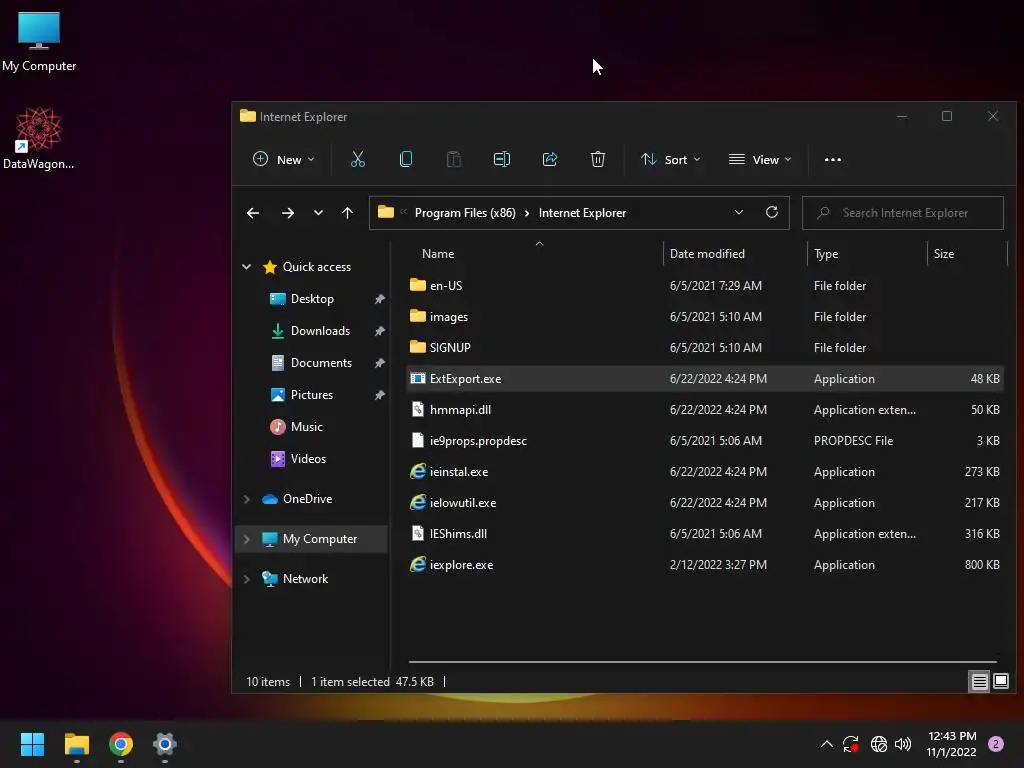
Task: Switch to large thumbnails view icon
Action: pyautogui.click(x=1000, y=682)
